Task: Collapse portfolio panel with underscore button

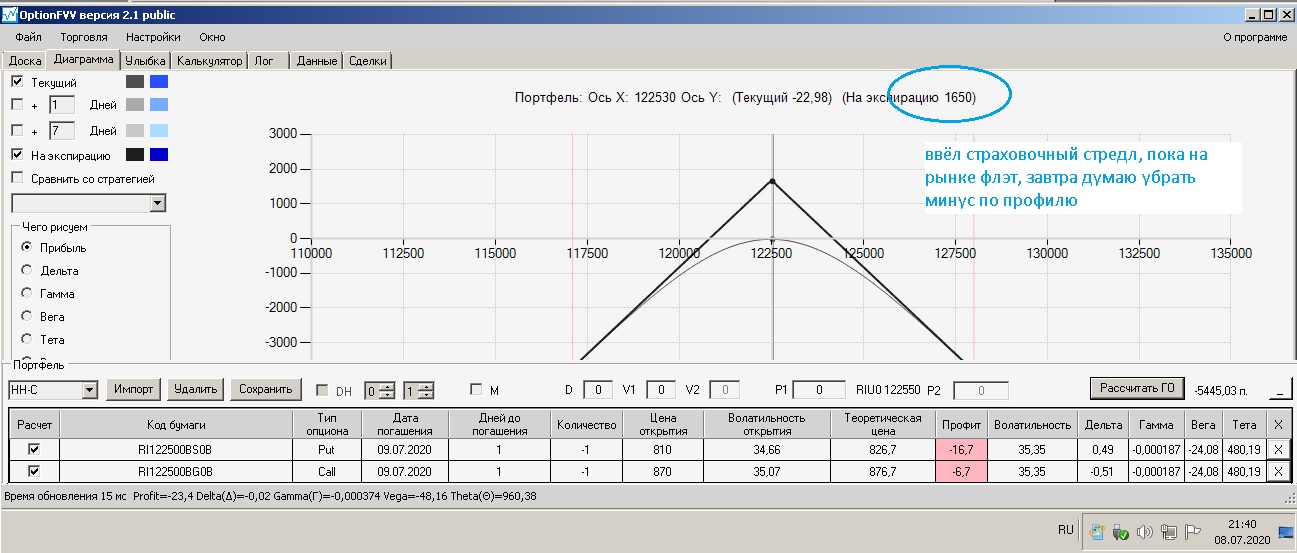Action: (1279, 389)
